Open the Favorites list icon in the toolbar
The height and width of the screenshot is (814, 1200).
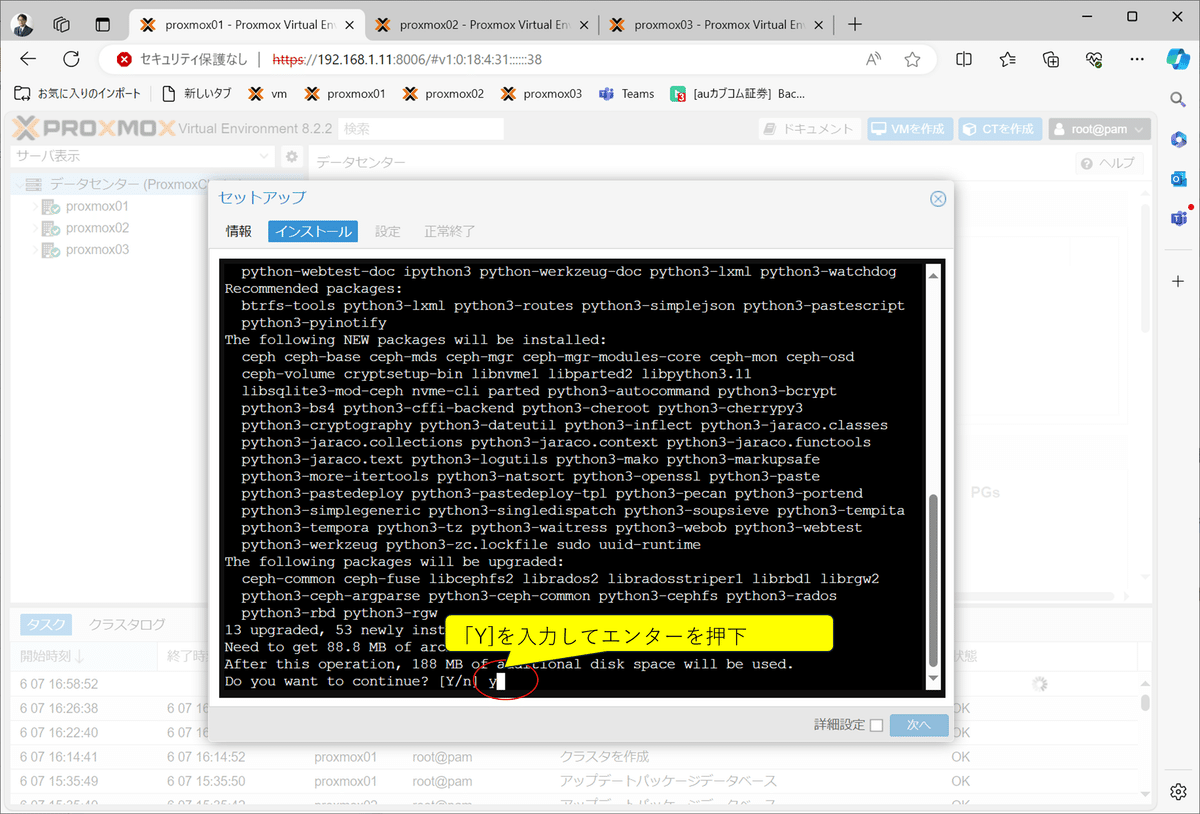point(1008,59)
